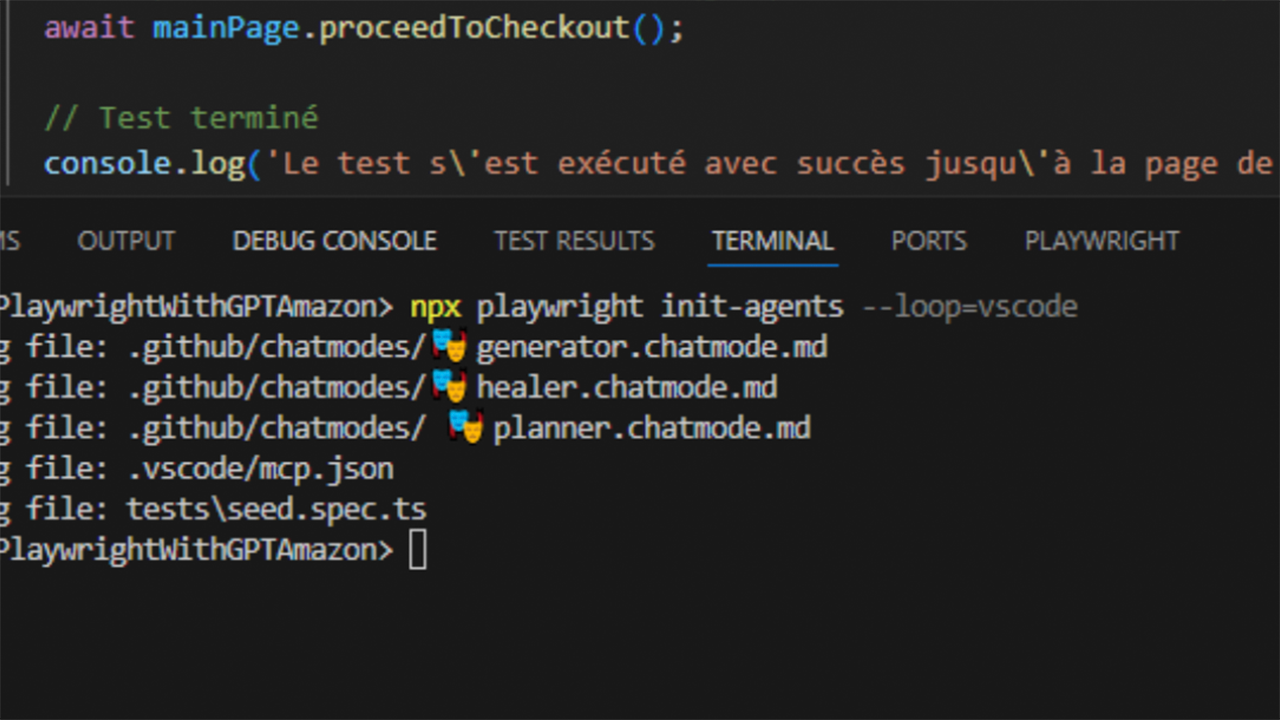
Task: Click the --loop=vscode argument in terminal
Action: pyautogui.click(x=969, y=306)
